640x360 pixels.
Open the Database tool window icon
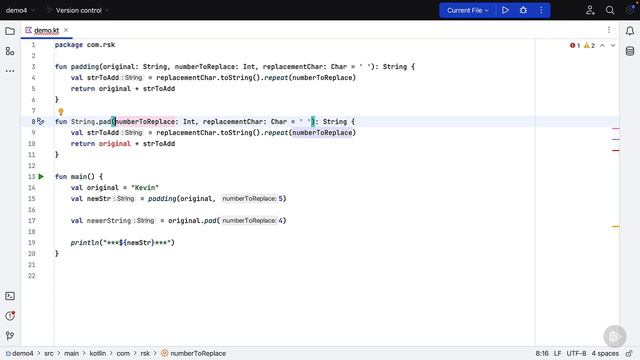[x=630, y=51]
